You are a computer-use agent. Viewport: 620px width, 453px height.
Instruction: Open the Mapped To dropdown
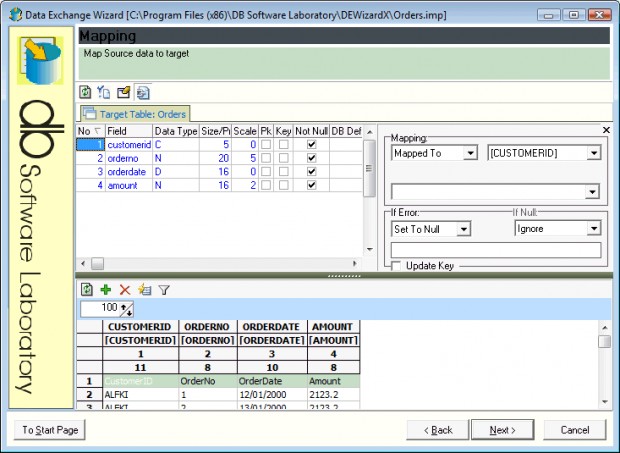pos(470,153)
